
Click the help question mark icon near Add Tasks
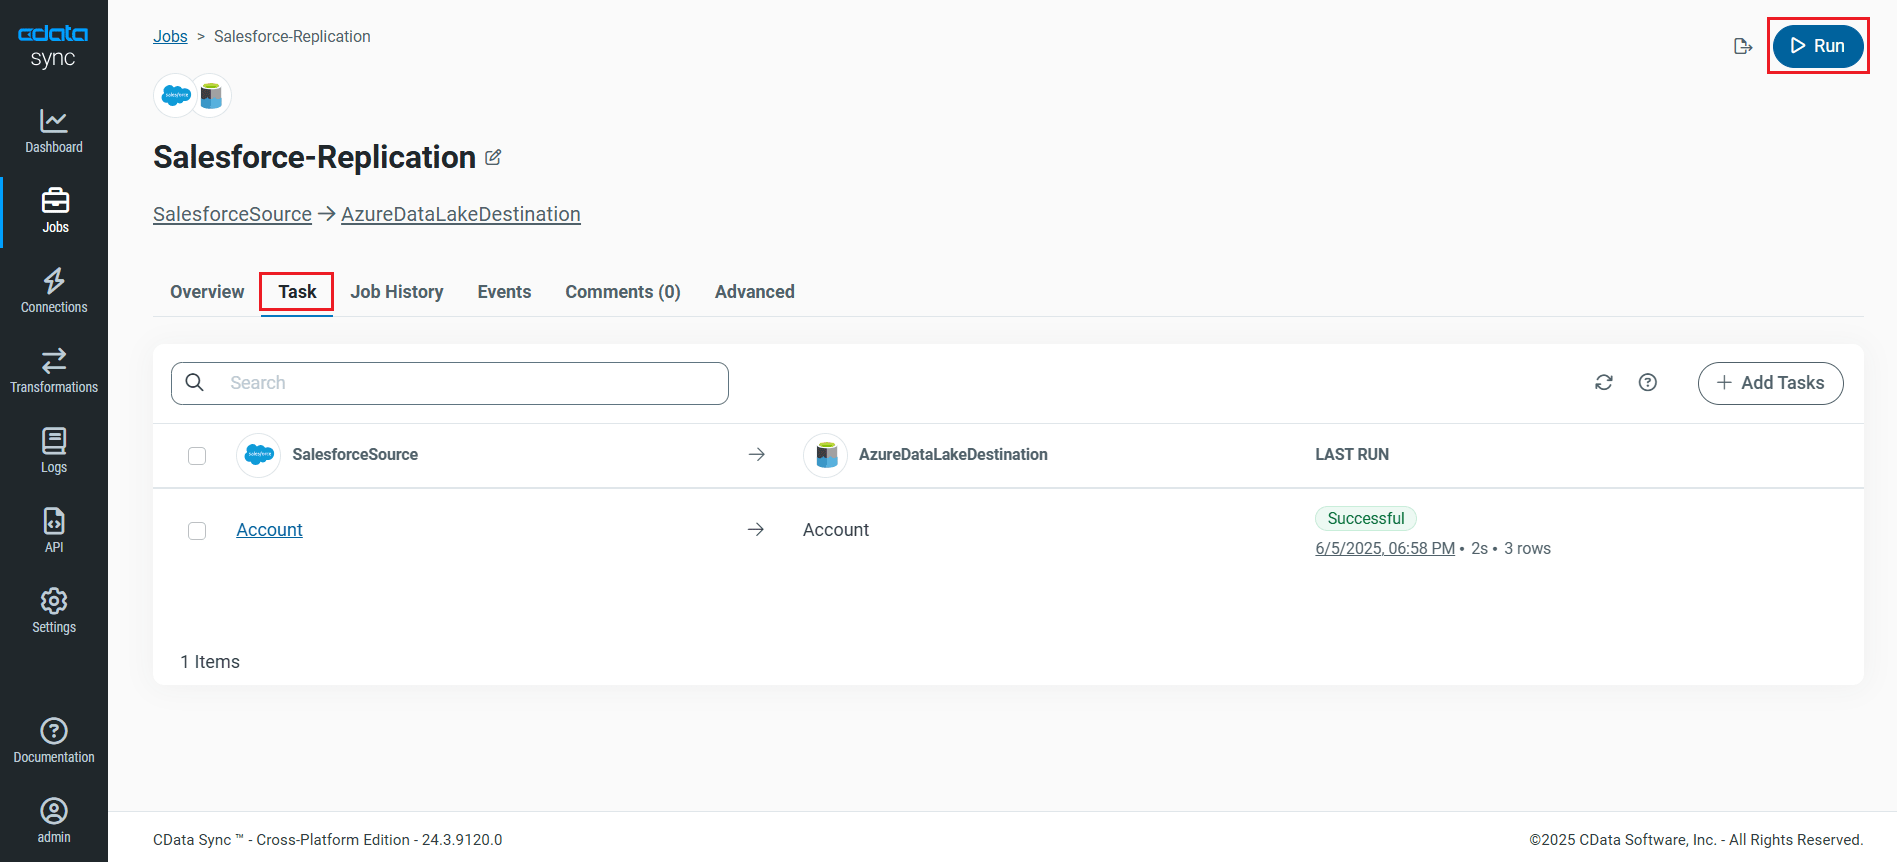[1648, 383]
